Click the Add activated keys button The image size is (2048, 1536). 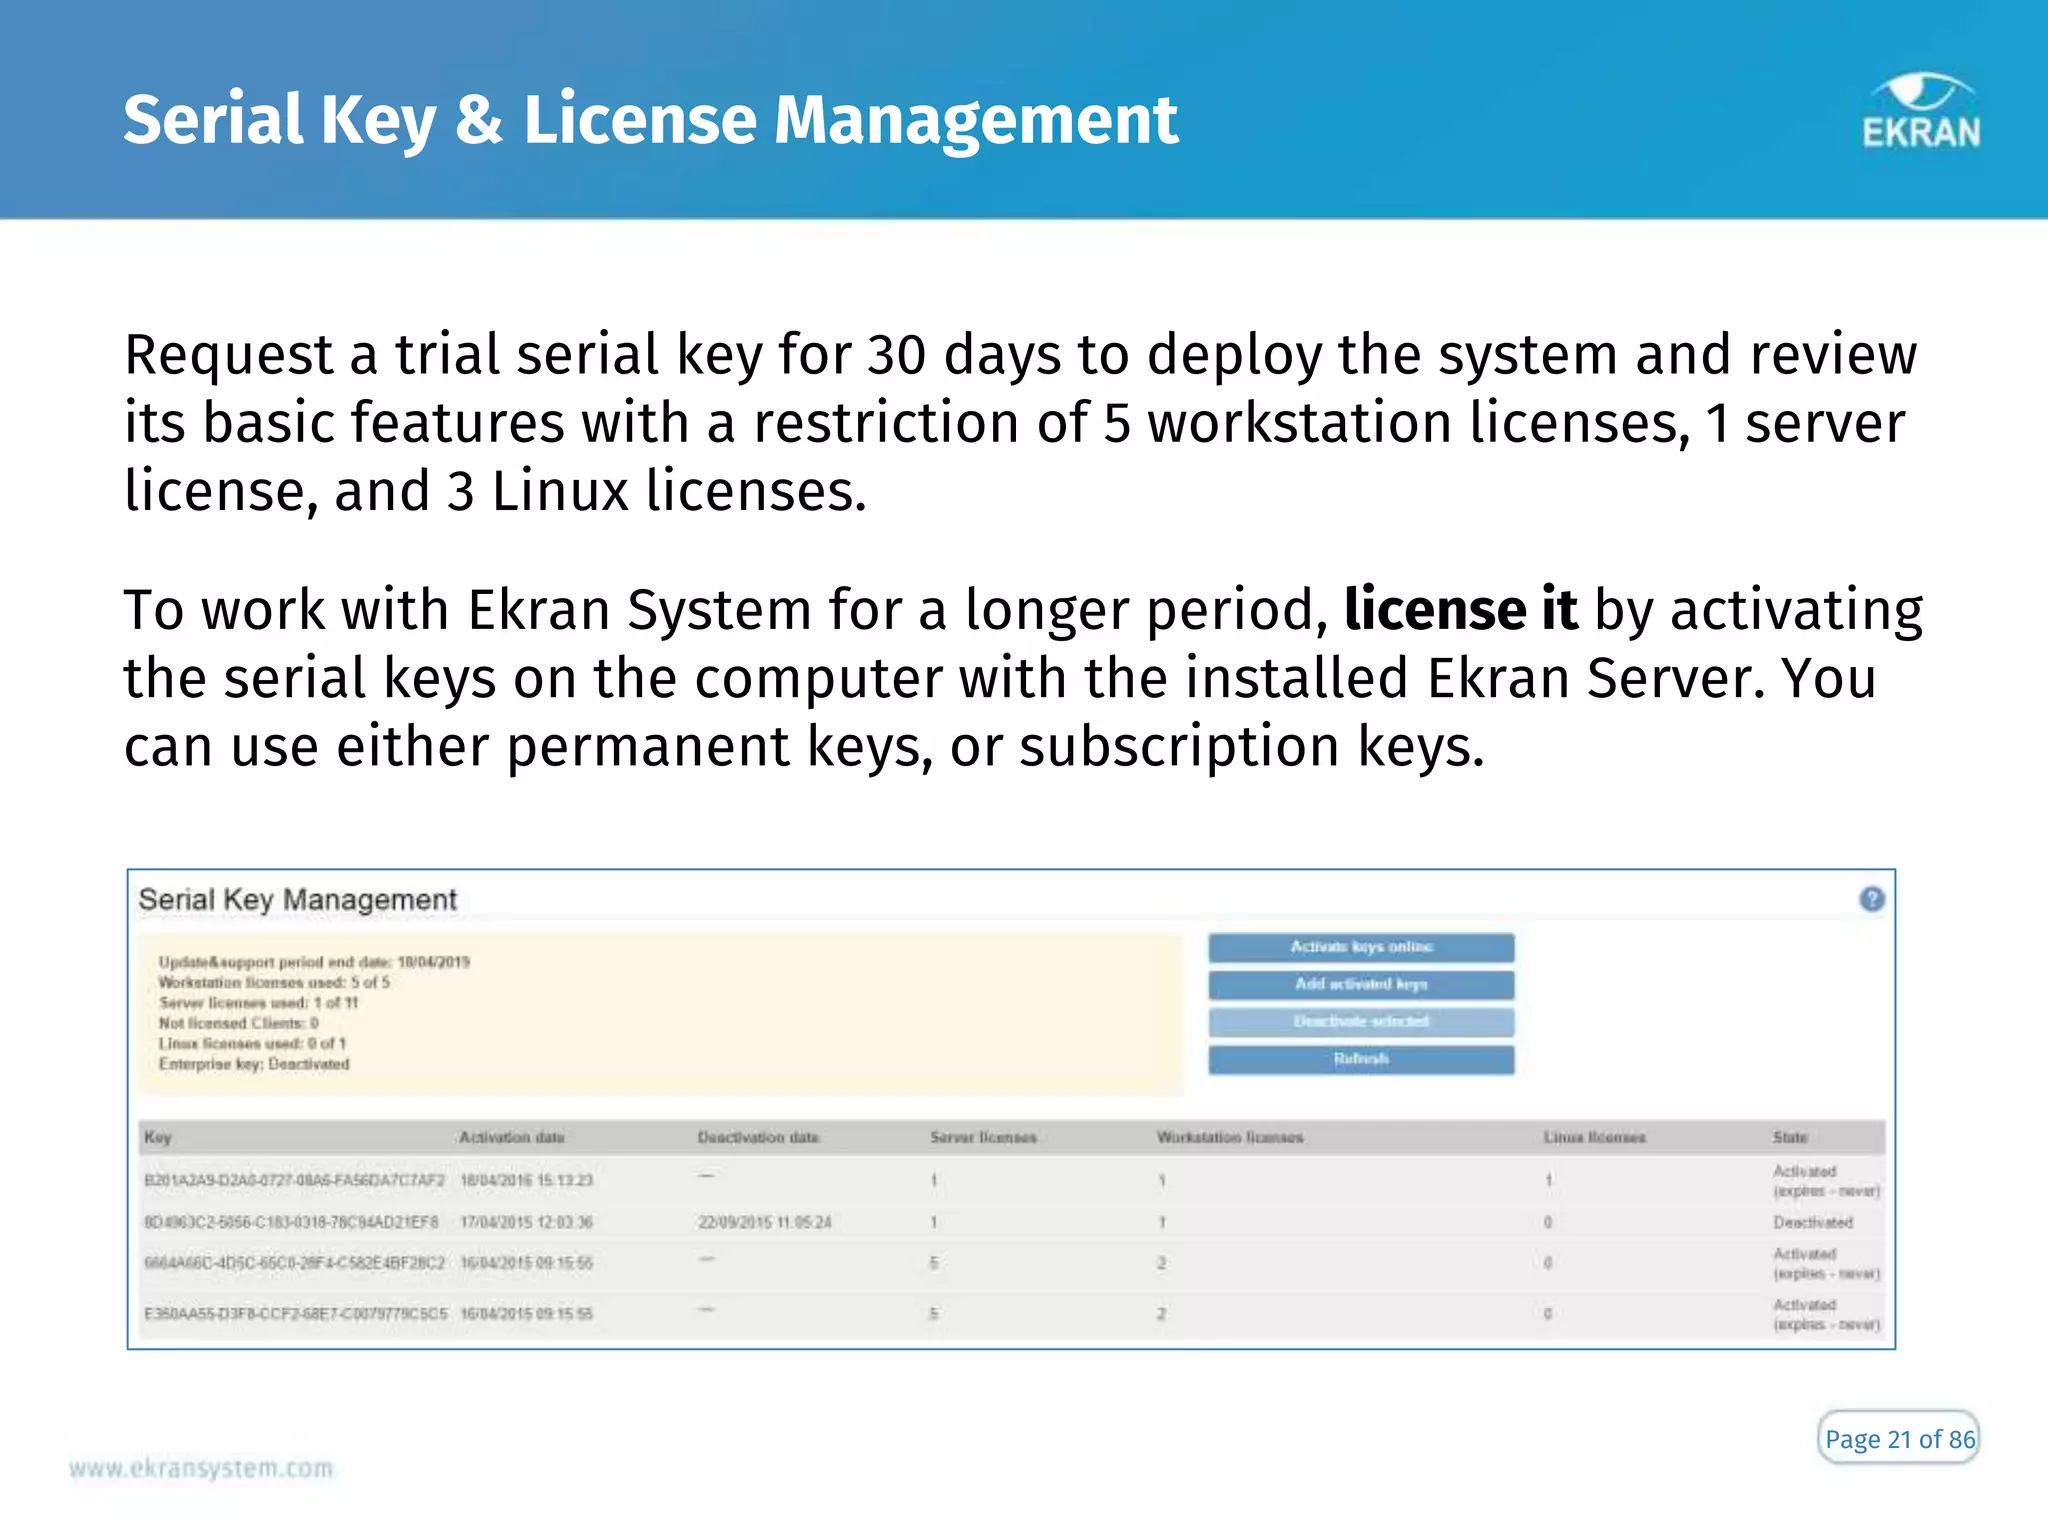click(x=1361, y=985)
